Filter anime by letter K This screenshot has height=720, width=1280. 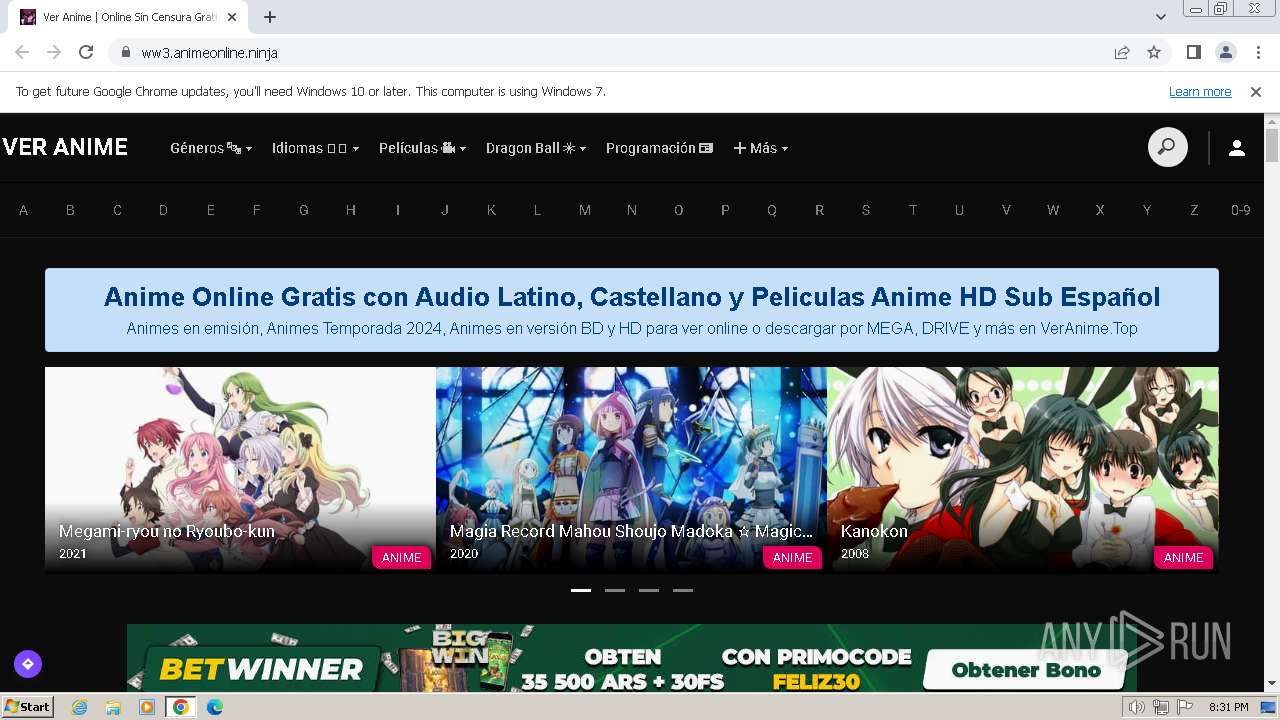click(x=491, y=210)
